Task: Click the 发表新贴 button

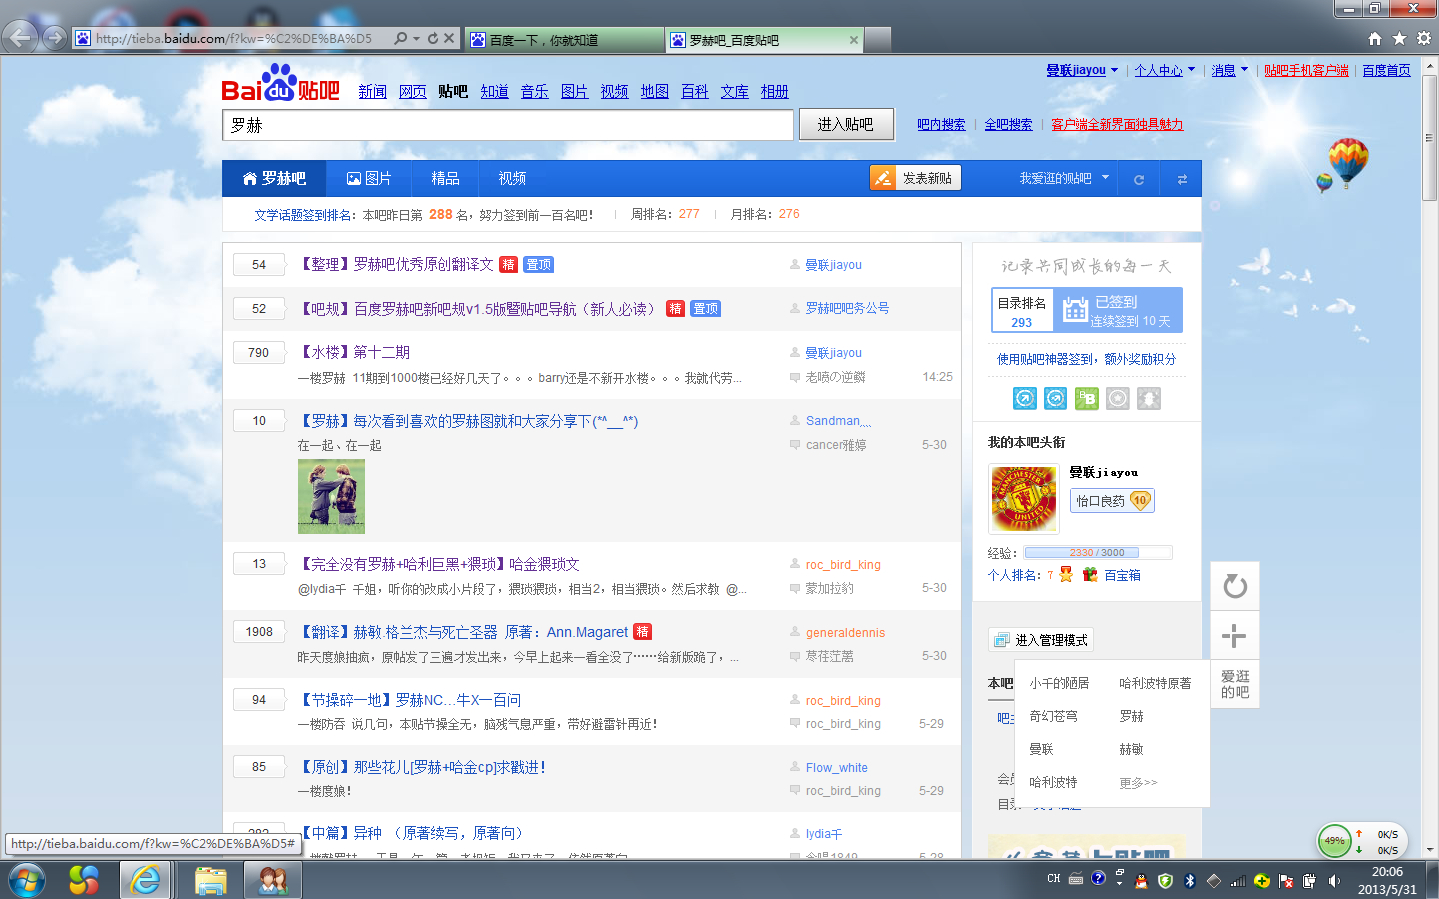Action: pyautogui.click(x=915, y=178)
